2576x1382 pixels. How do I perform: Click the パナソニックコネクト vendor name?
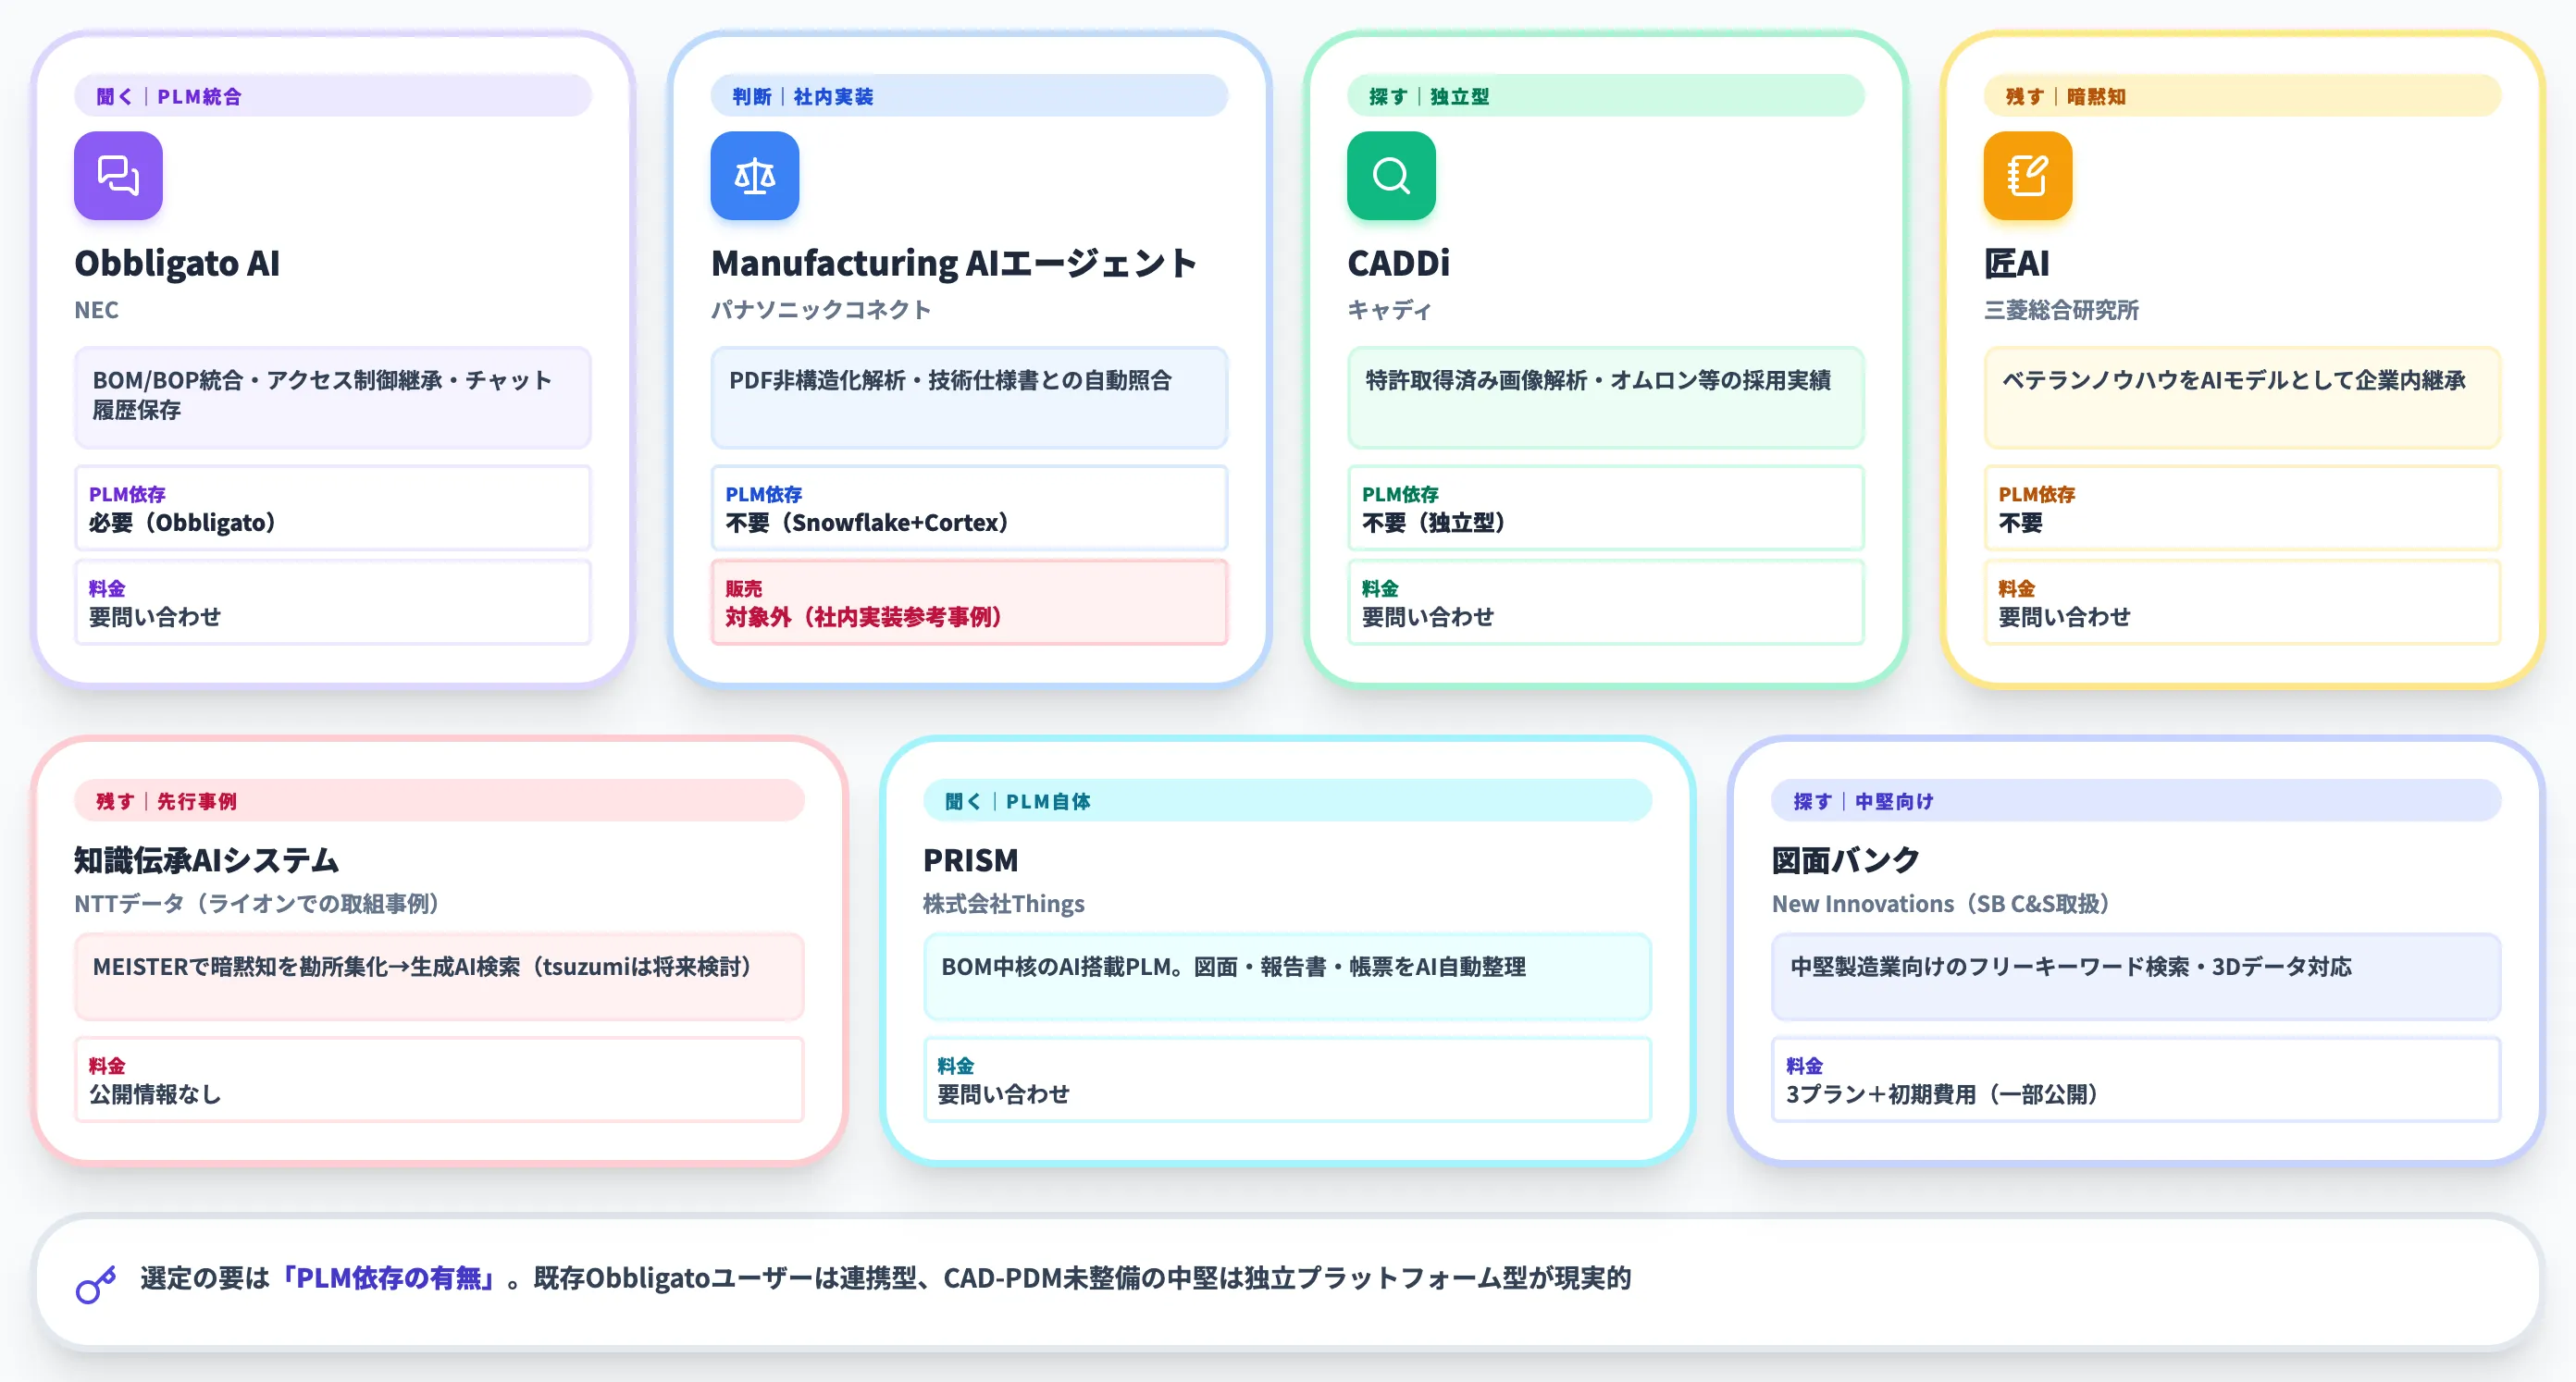pyautogui.click(x=821, y=310)
